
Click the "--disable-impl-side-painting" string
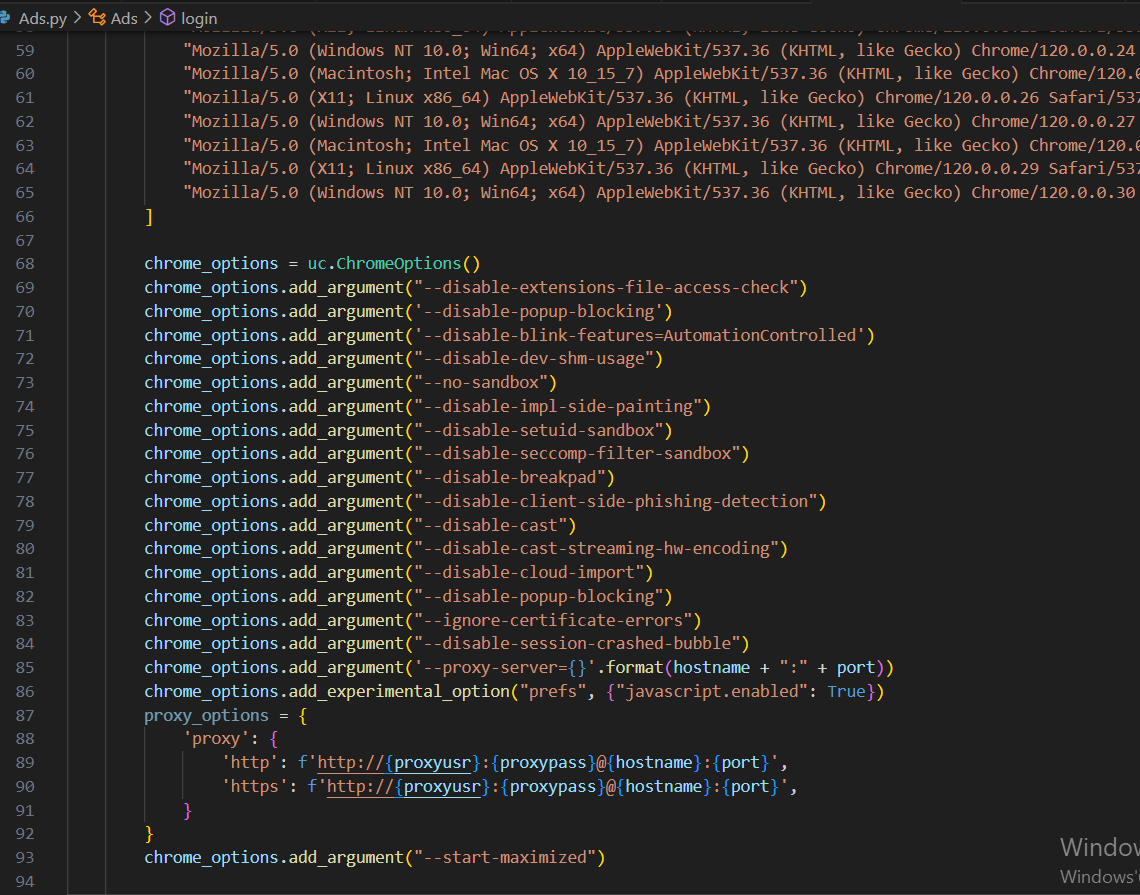point(558,406)
